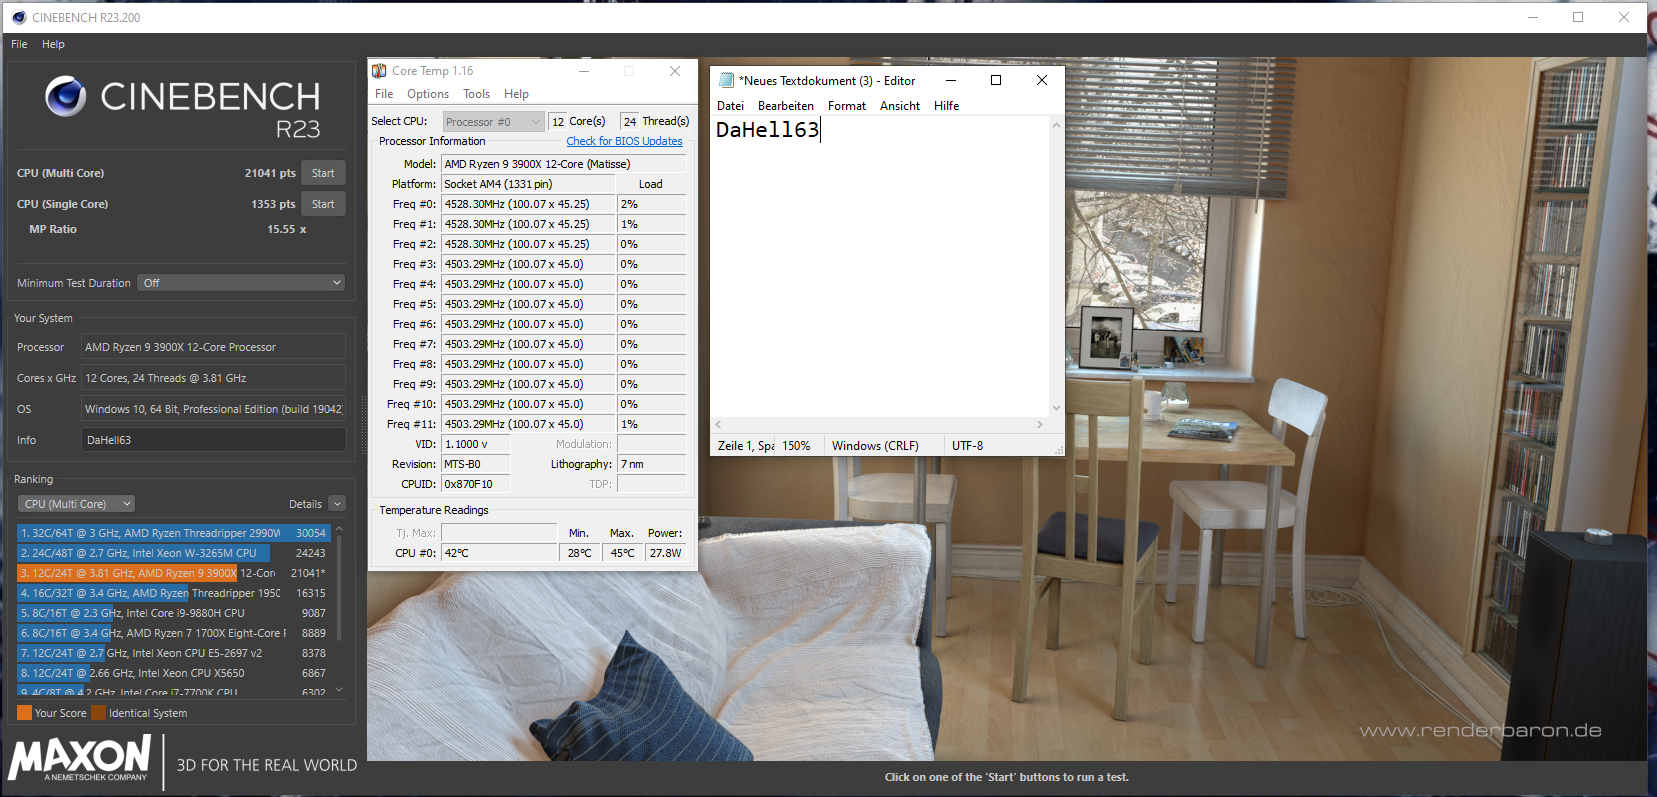
Task: Click Editor horizontal scrollbar left arrow
Action: point(718,425)
